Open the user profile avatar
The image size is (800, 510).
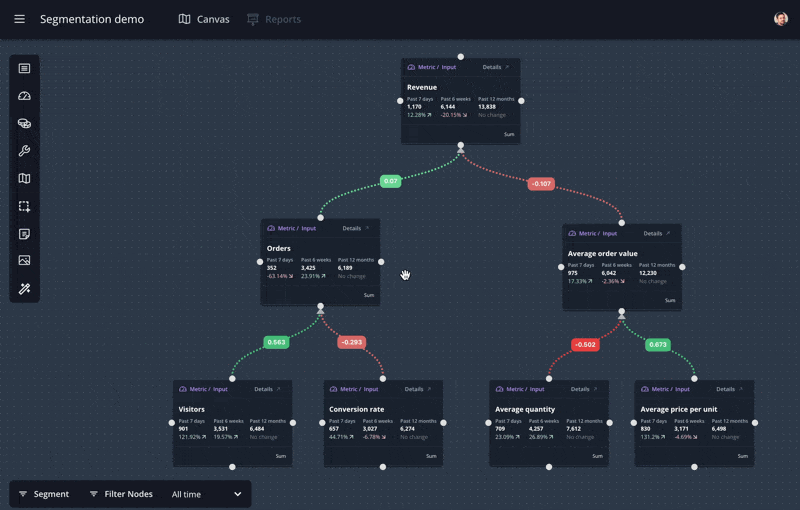click(x=780, y=19)
